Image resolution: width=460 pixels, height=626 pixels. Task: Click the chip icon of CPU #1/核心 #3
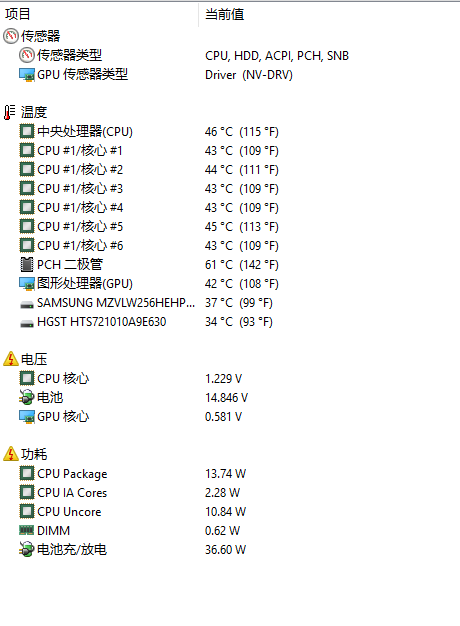pyautogui.click(x=27, y=188)
